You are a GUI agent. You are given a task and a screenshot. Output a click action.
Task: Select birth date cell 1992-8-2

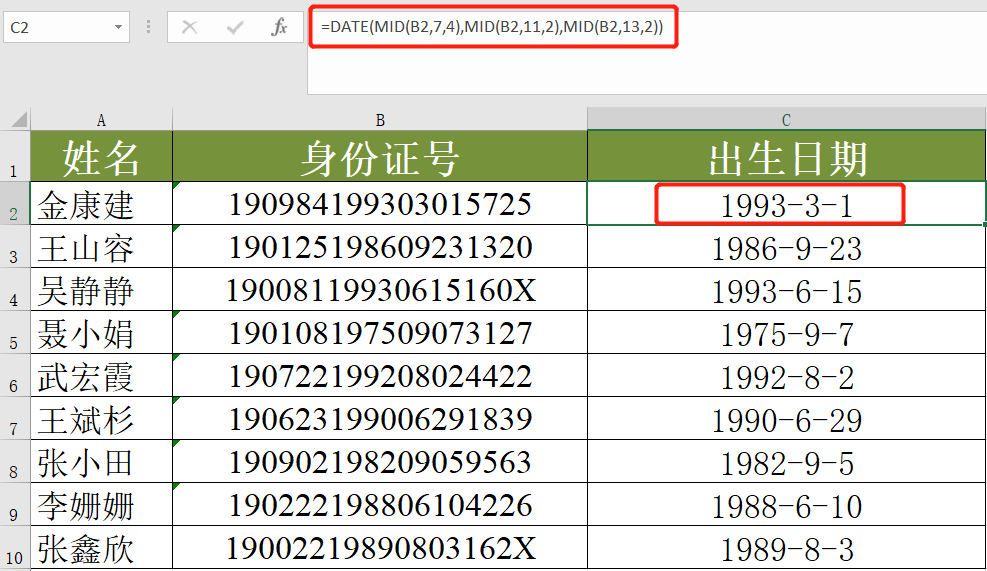pos(786,375)
